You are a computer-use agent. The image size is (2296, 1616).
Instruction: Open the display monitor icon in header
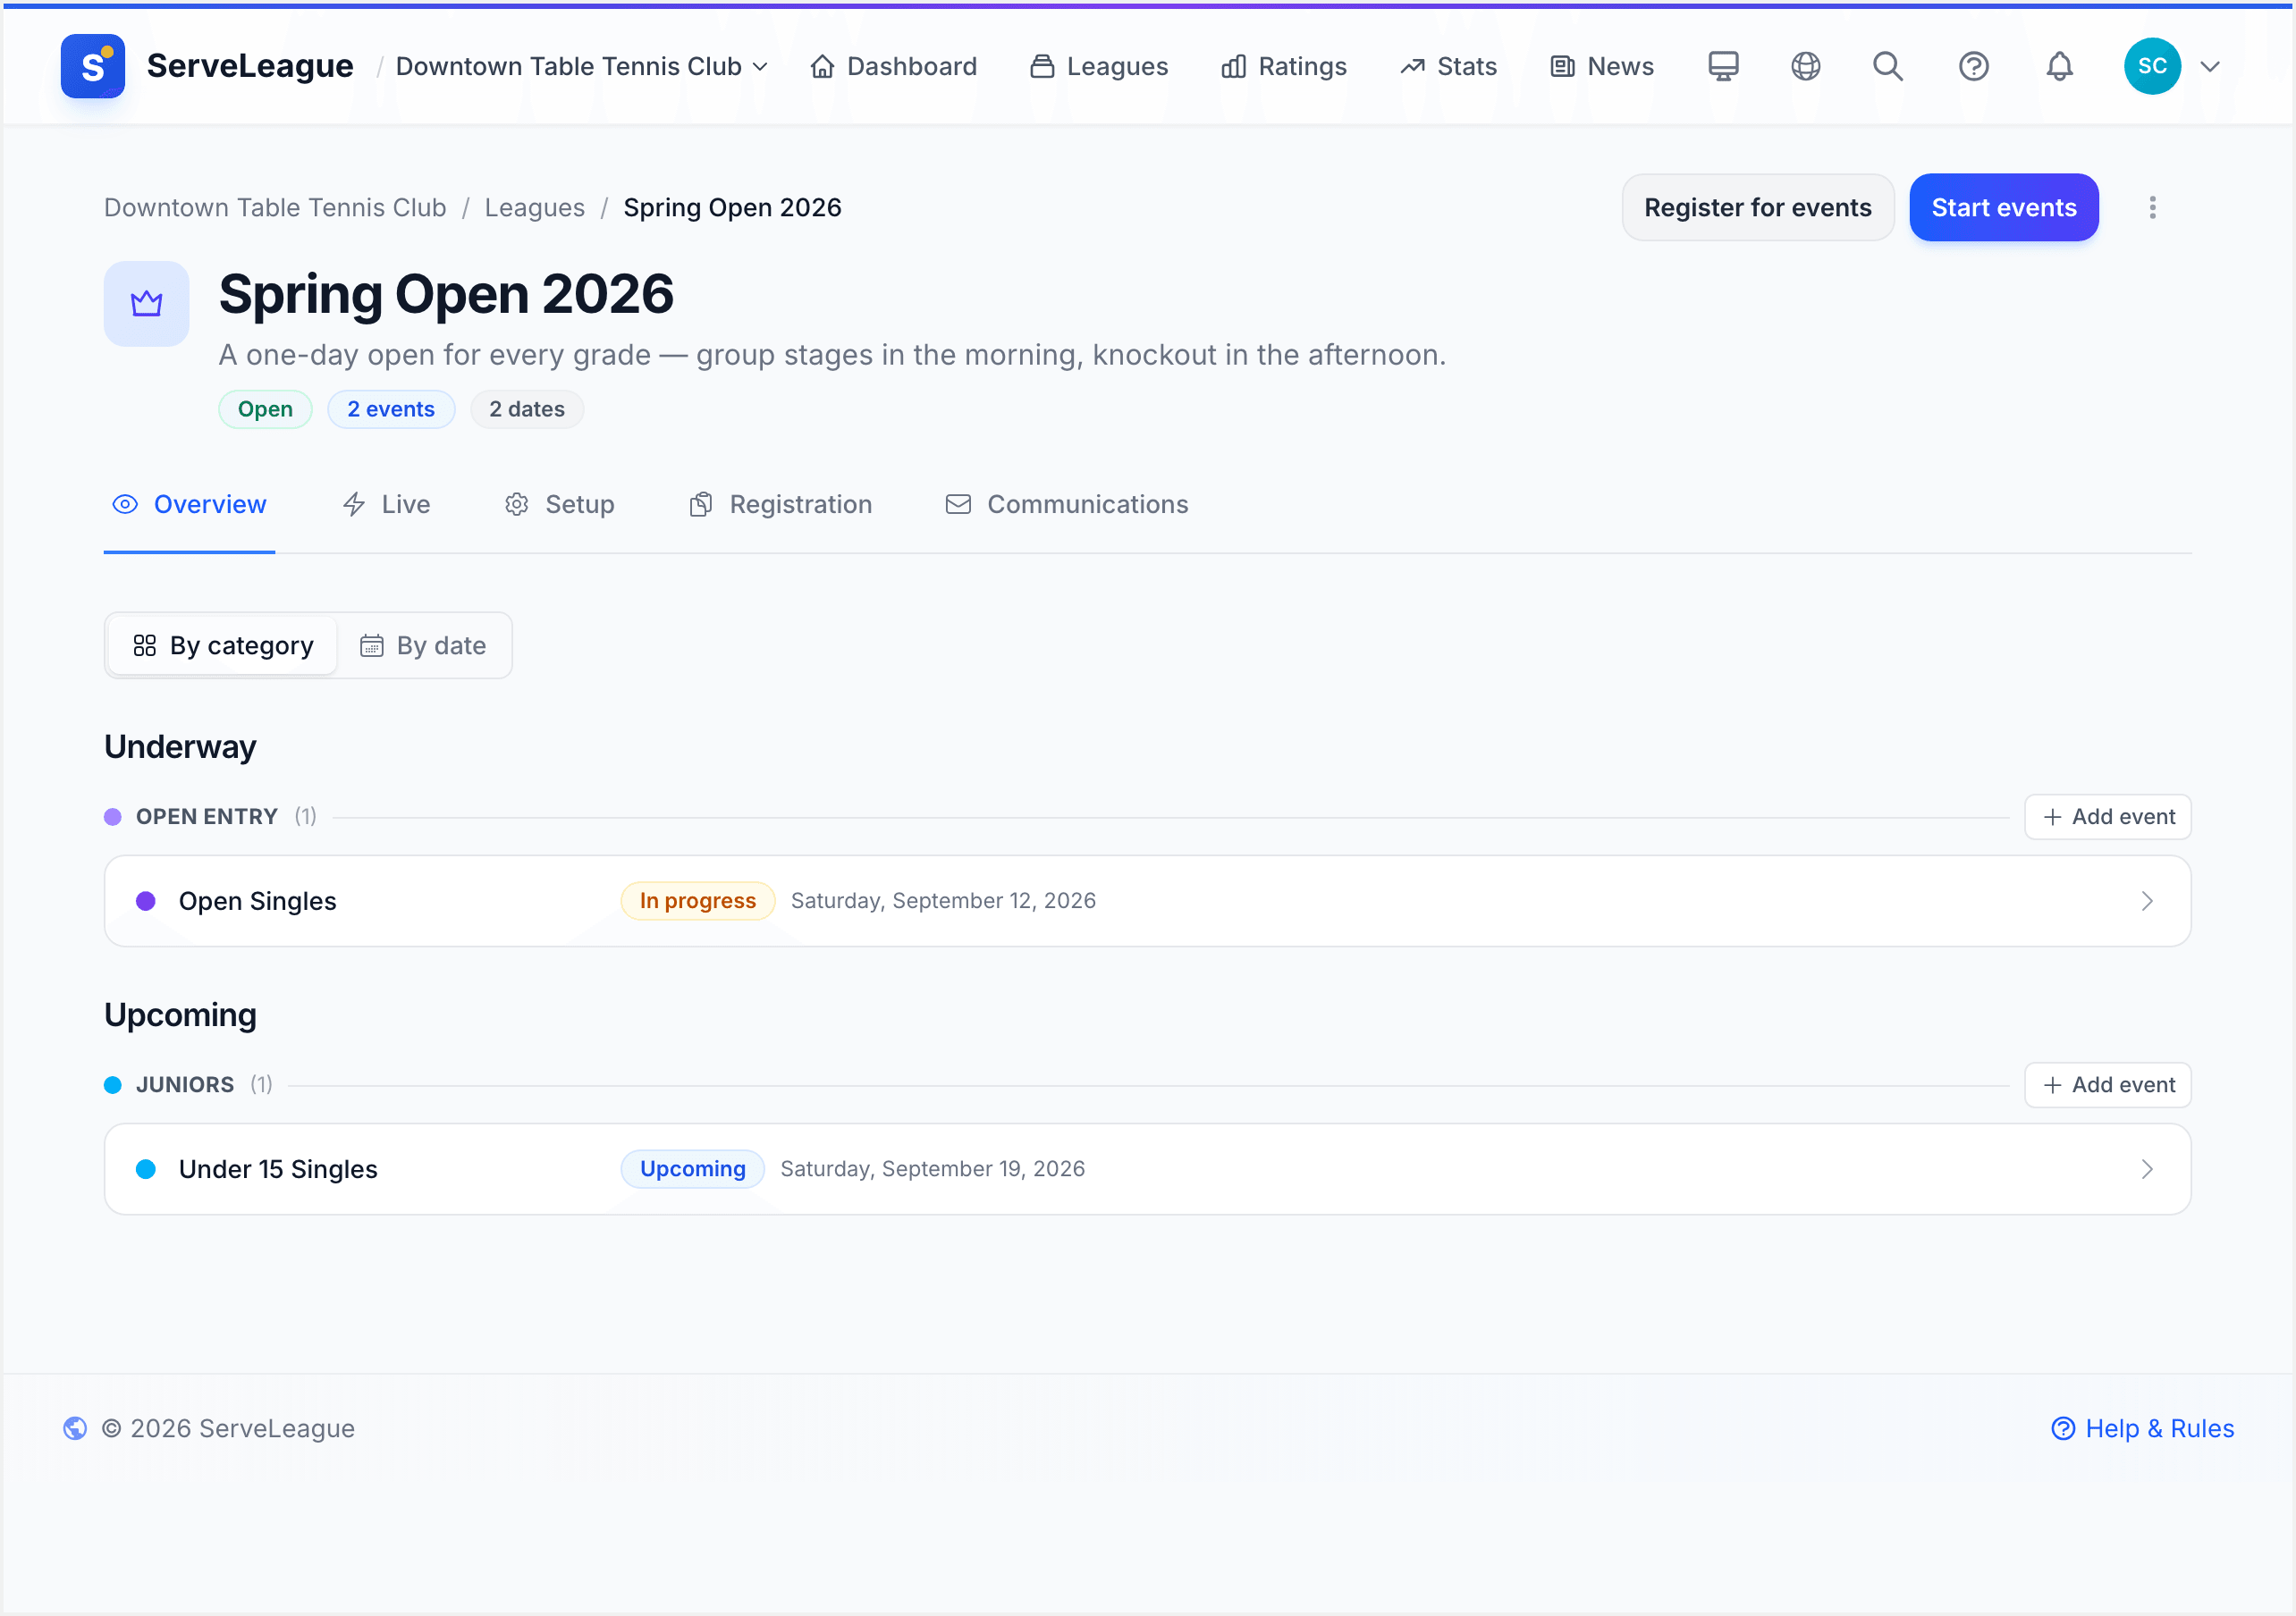pyautogui.click(x=1723, y=66)
